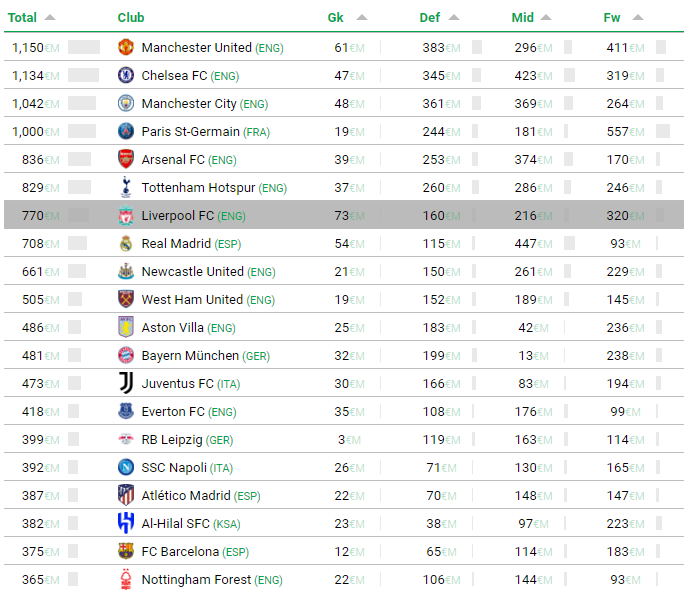Click Manchester United's total value bar

tap(84, 47)
